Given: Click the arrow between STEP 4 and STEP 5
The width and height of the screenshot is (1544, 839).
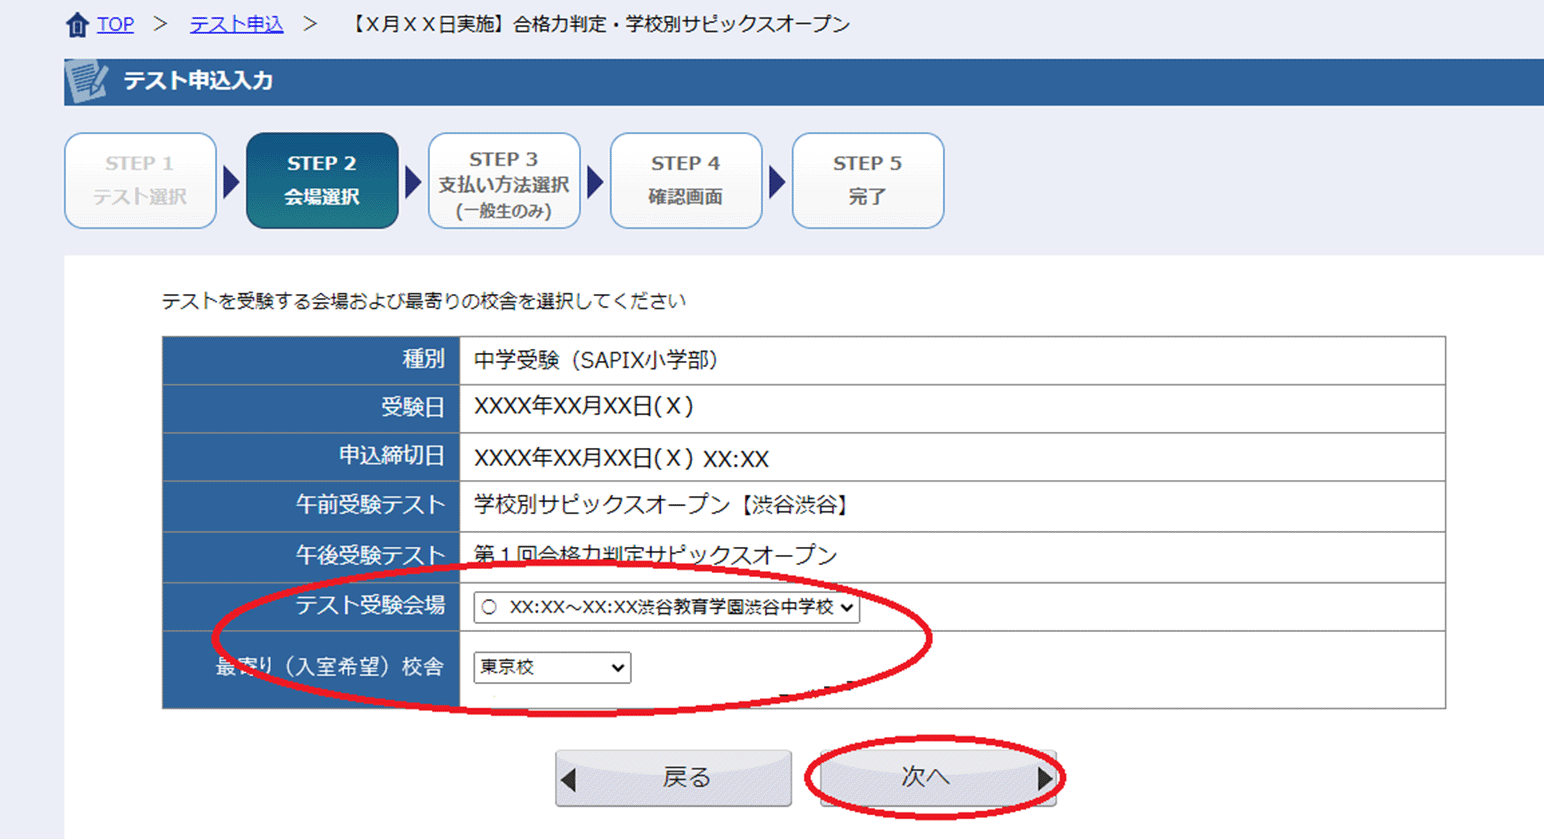Looking at the screenshot, I should coord(777,182).
